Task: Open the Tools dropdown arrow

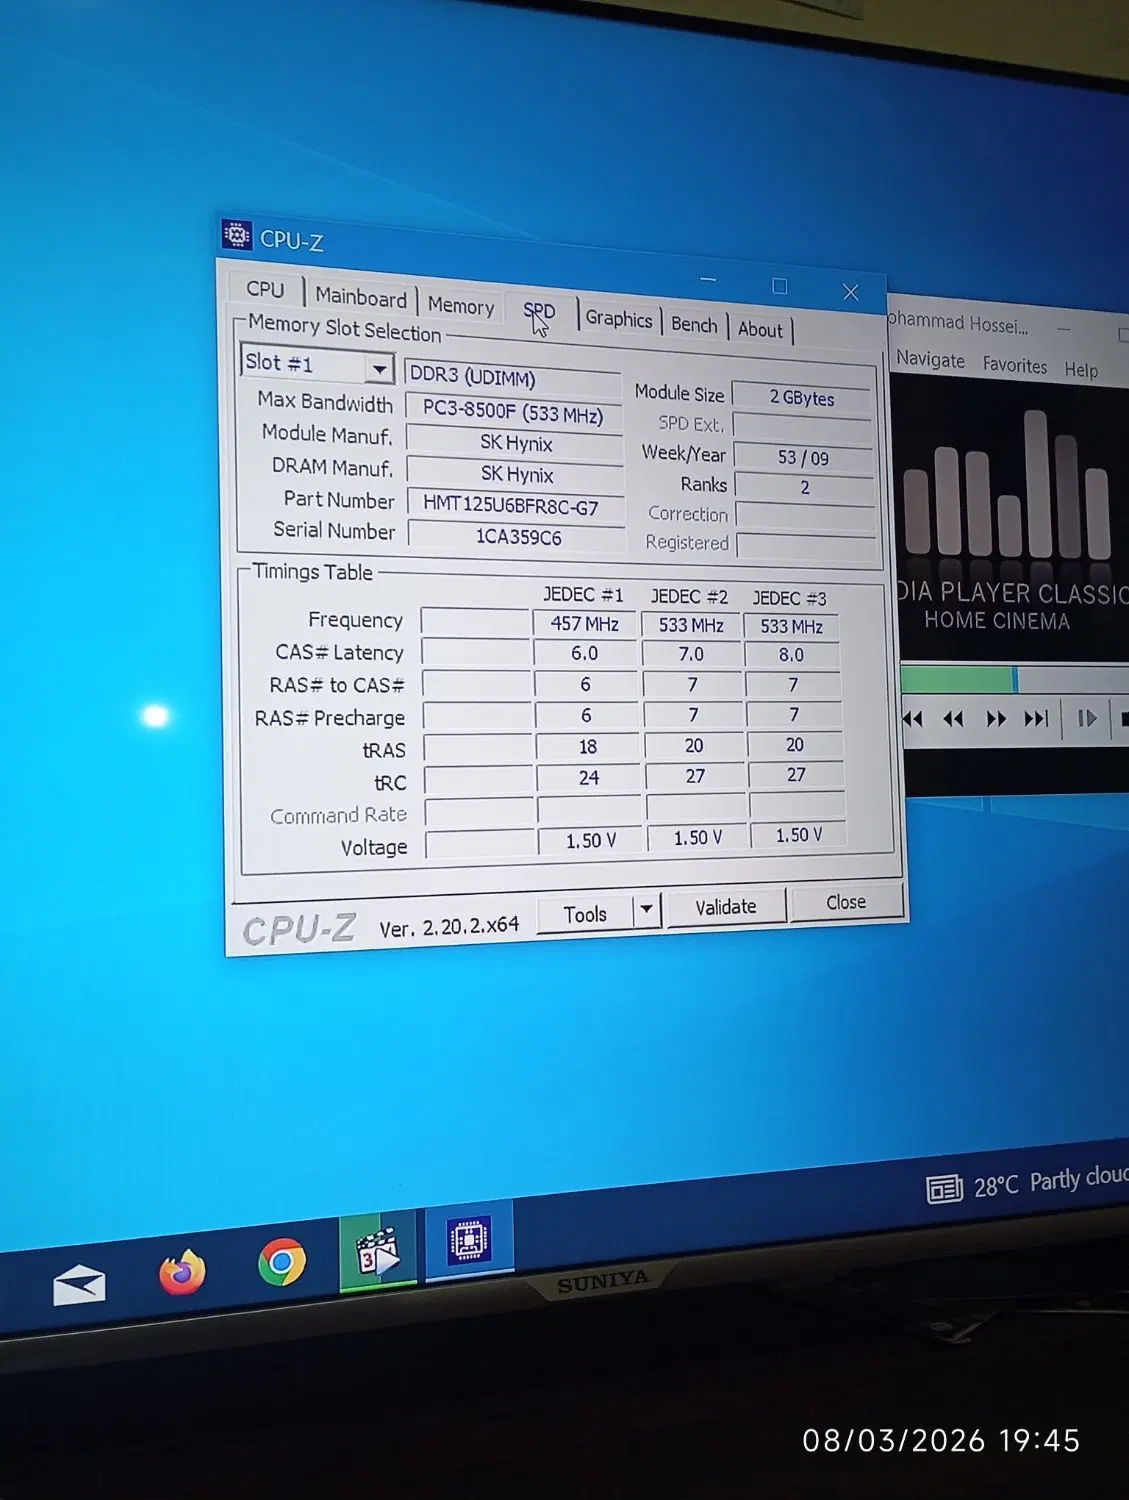Action: tap(647, 909)
